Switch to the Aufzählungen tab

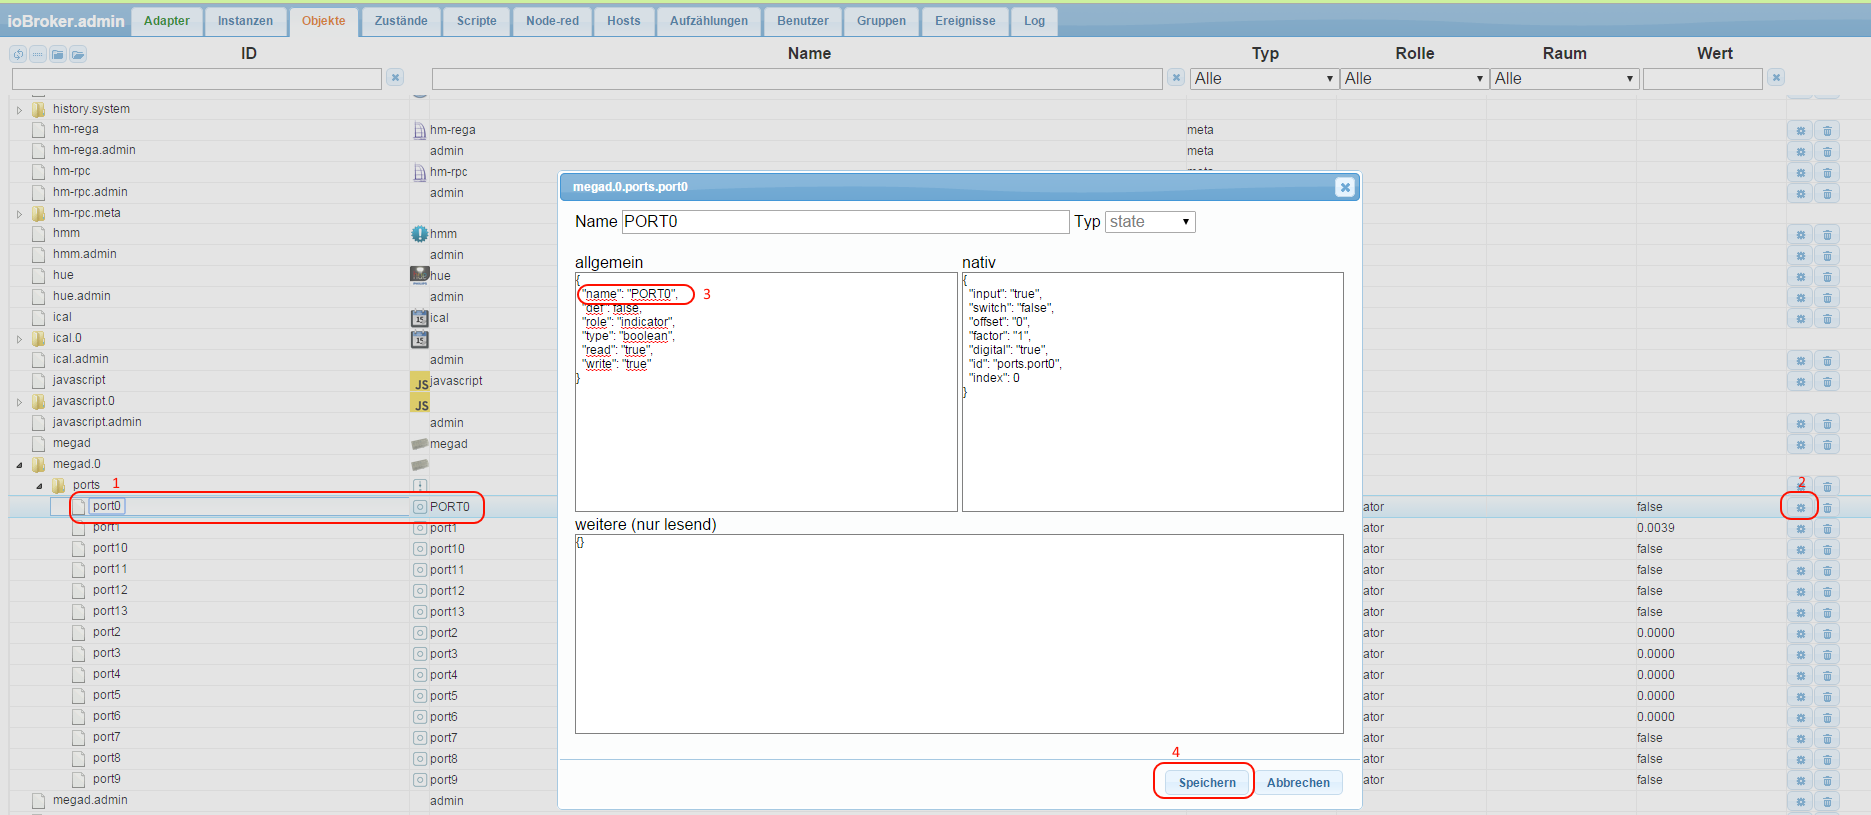pyautogui.click(x=709, y=21)
